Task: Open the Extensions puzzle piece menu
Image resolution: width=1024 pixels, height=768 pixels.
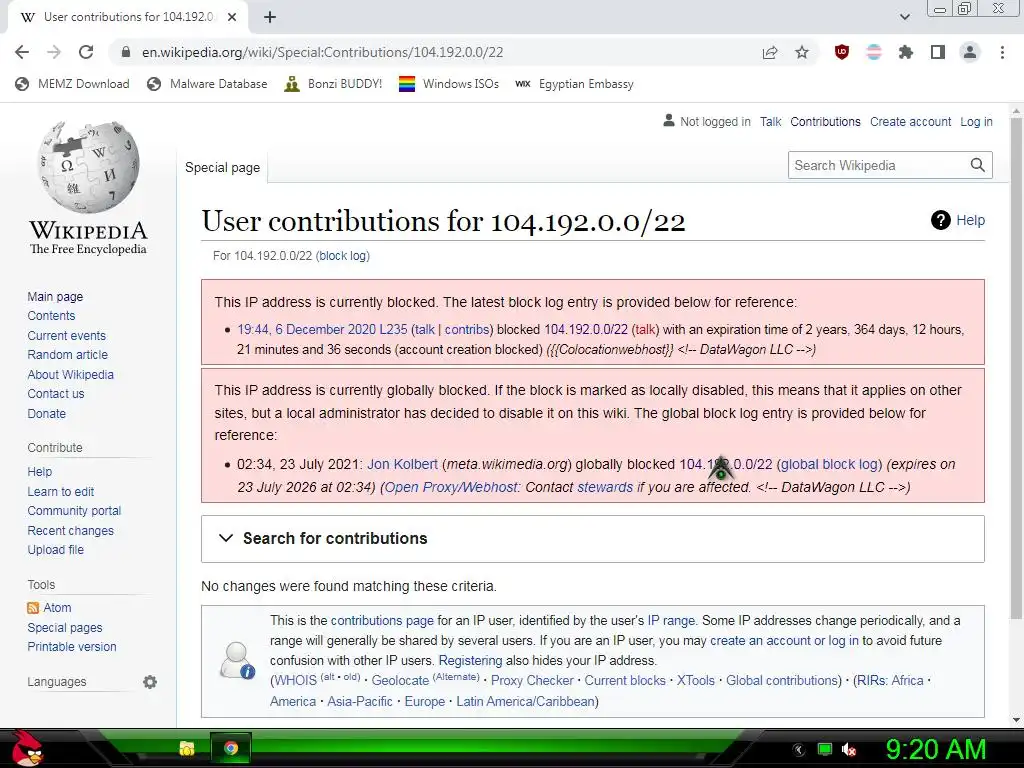Action: point(906,52)
